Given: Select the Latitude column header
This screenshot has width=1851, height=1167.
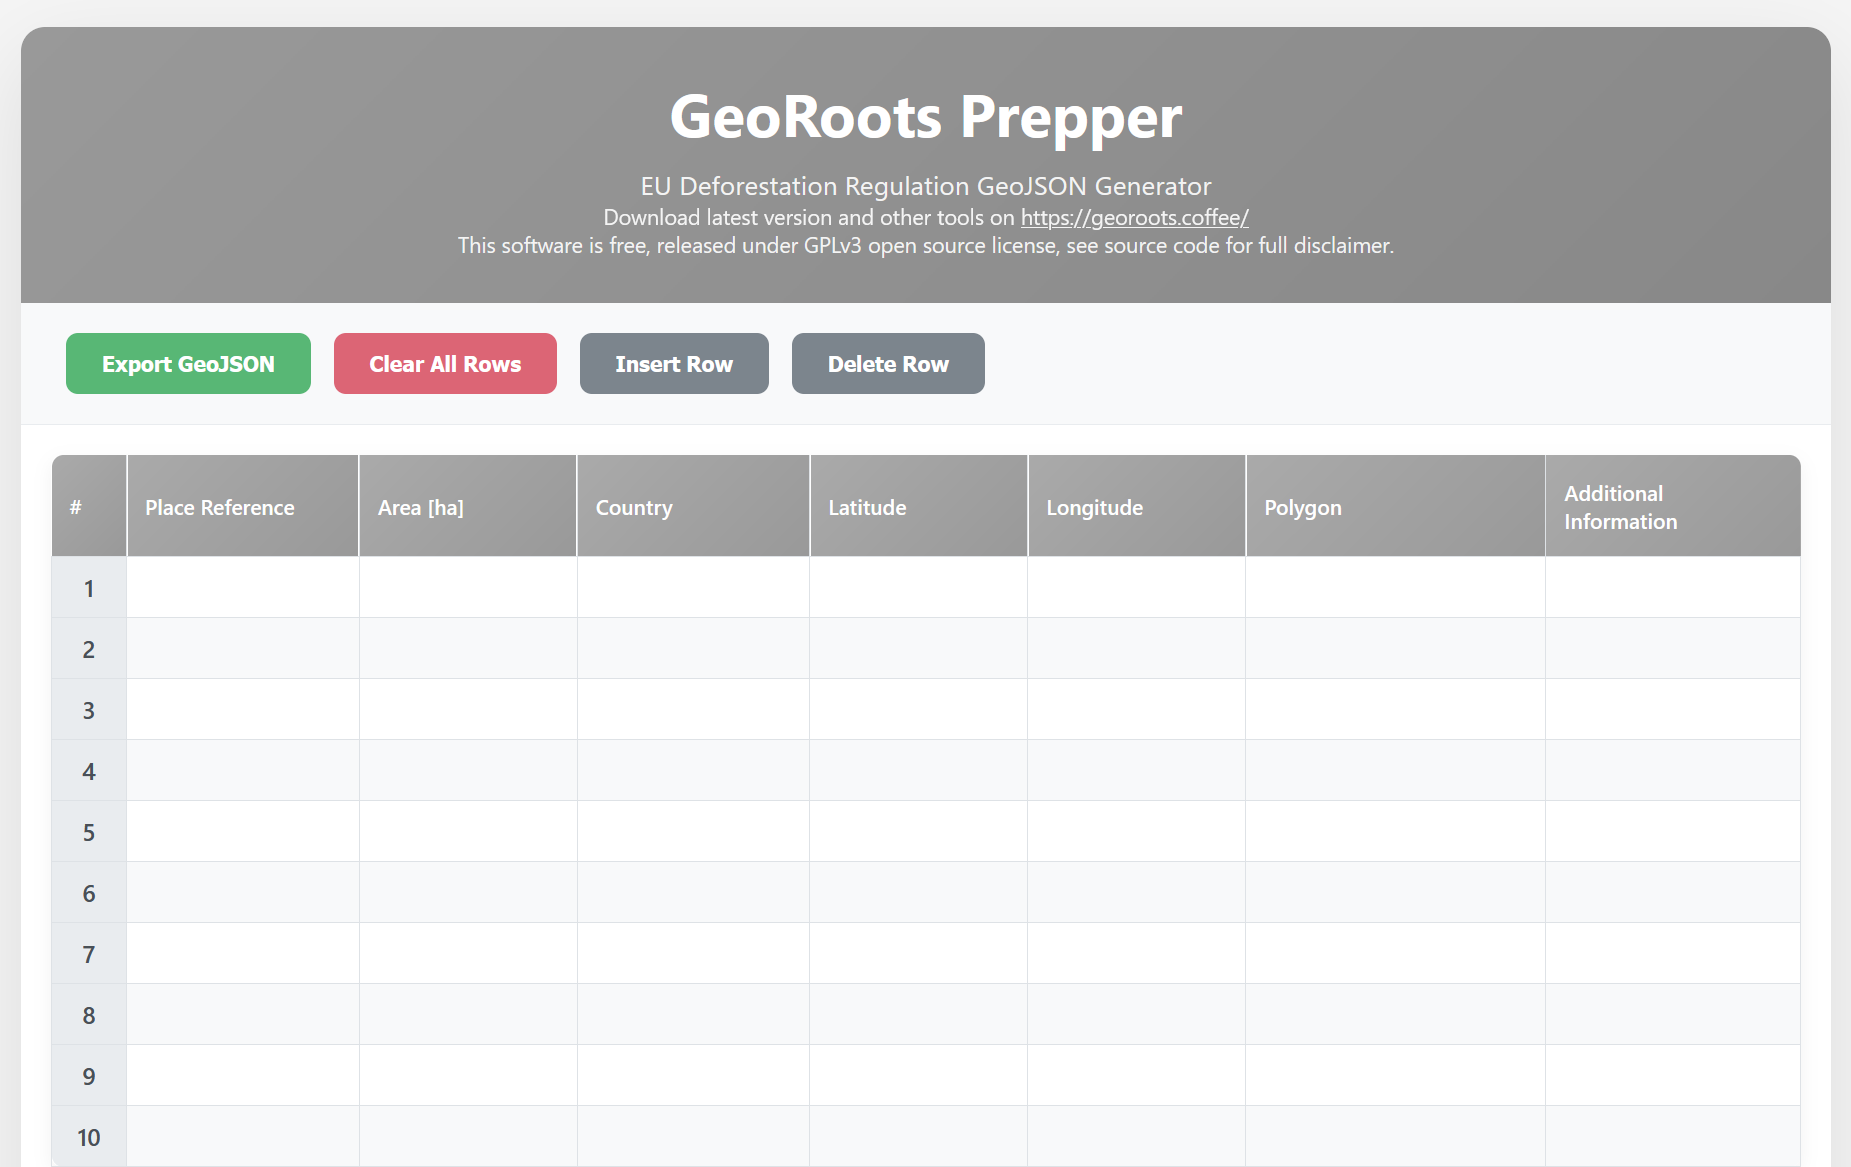Looking at the screenshot, I should tap(919, 506).
